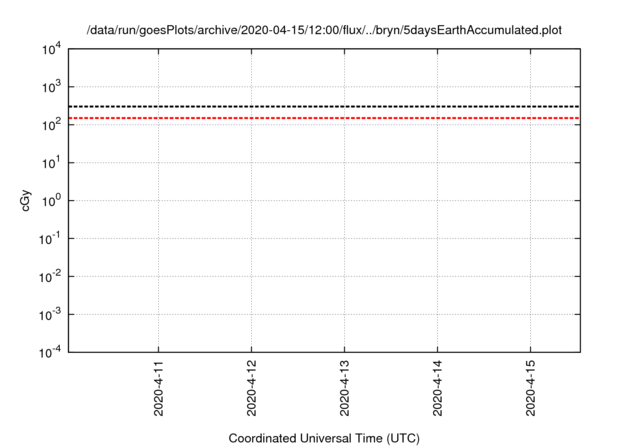Click the 10^3 y-axis tick label
This screenshot has height=448, width=640.
point(51,87)
